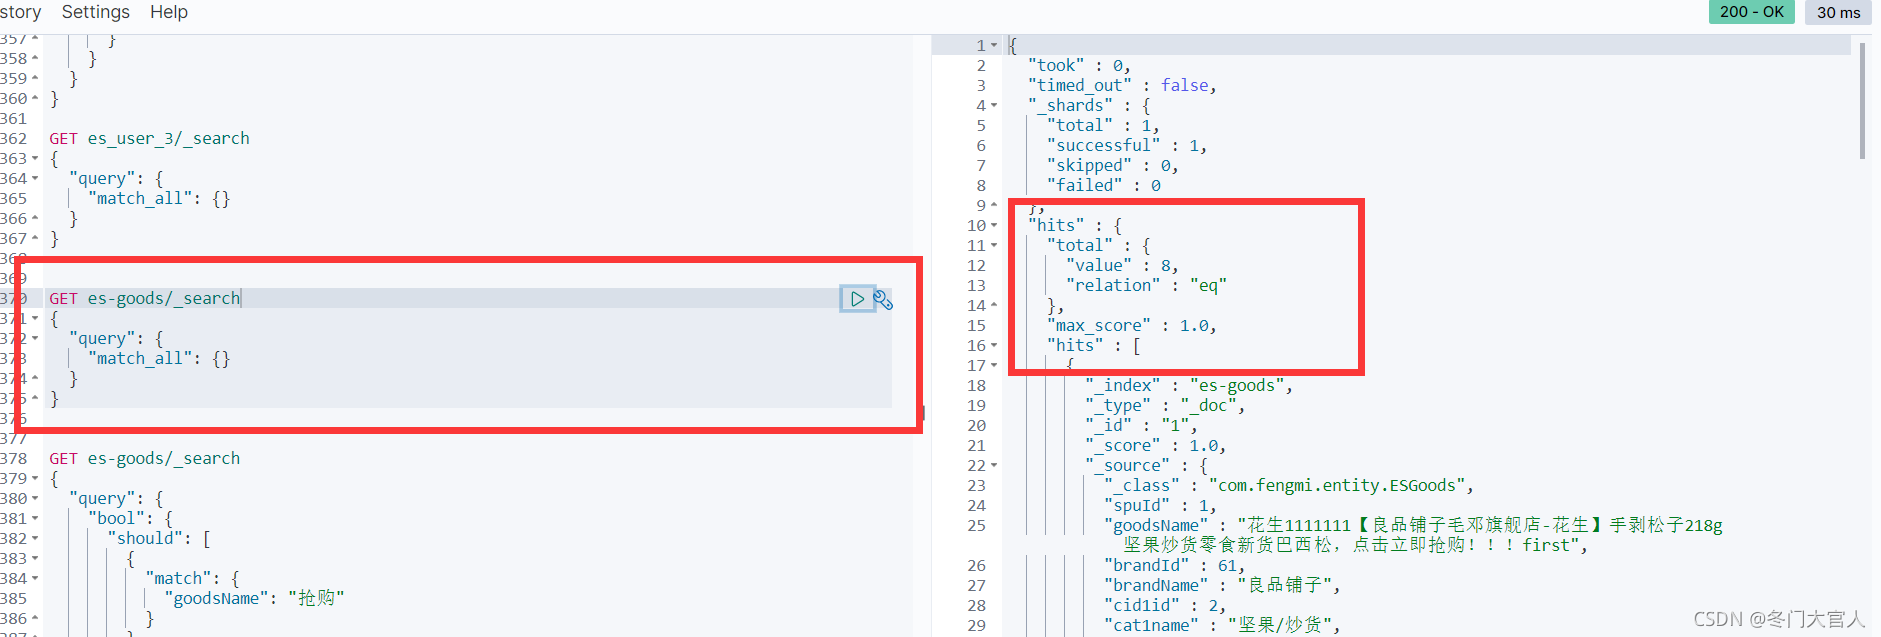The height and width of the screenshot is (637, 1881).
Task: Click the "skipped" : 0 response line
Action: tap(1113, 165)
